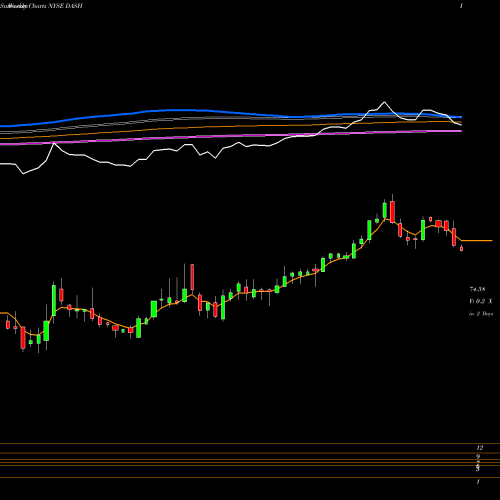Click the 'in 2 Days' label
Viewport: 500px width, 500px height.
click(x=481, y=314)
